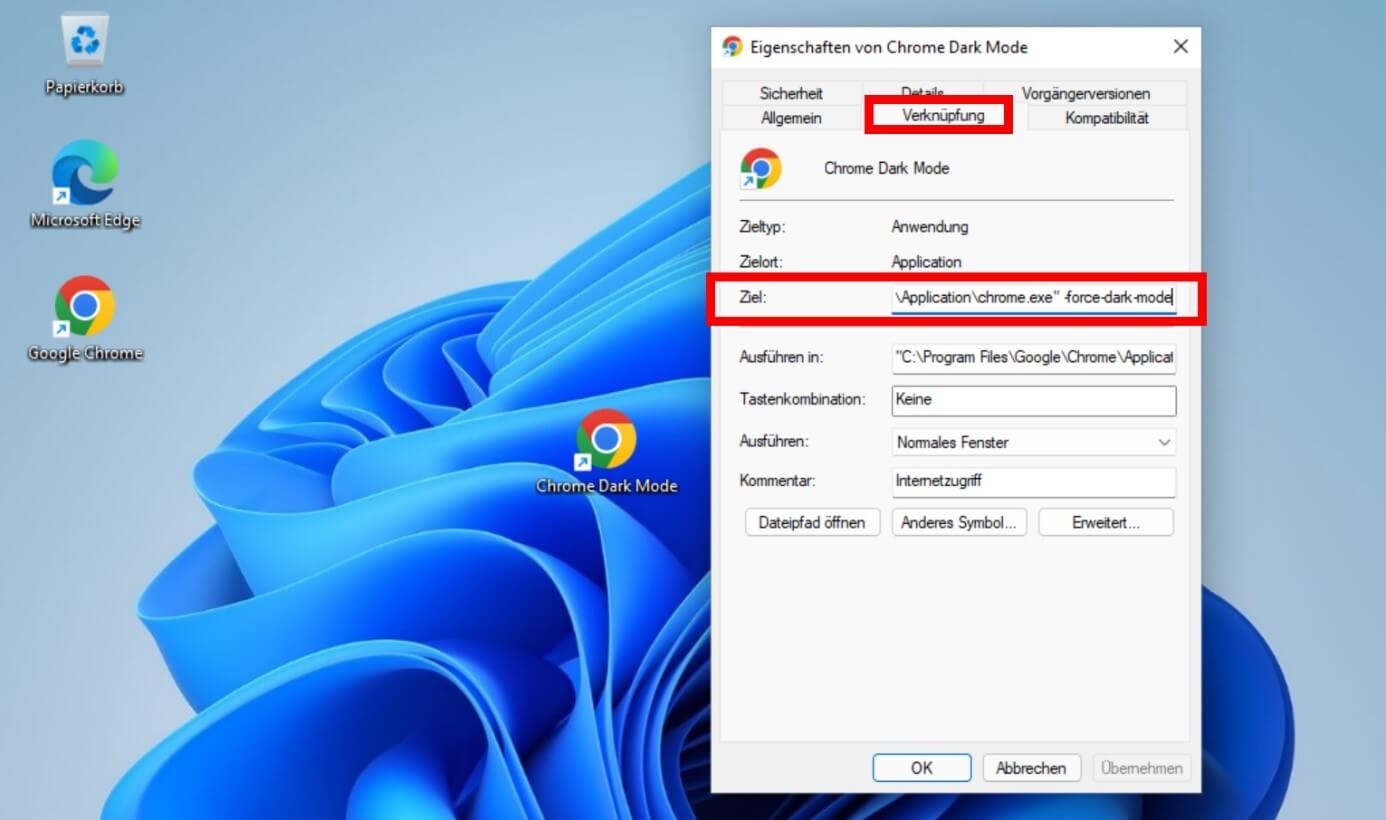Close the properties dialog with X
This screenshot has height=820, width=1386.
click(1180, 47)
